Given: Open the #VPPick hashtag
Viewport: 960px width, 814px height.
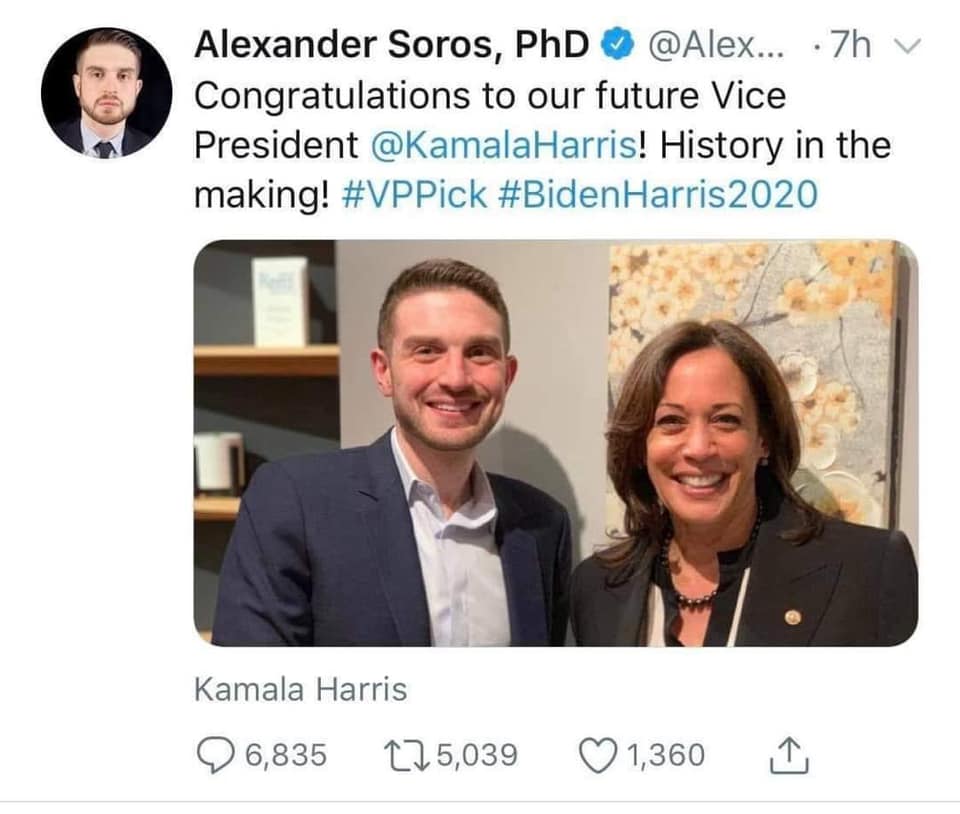Looking at the screenshot, I should tap(414, 195).
